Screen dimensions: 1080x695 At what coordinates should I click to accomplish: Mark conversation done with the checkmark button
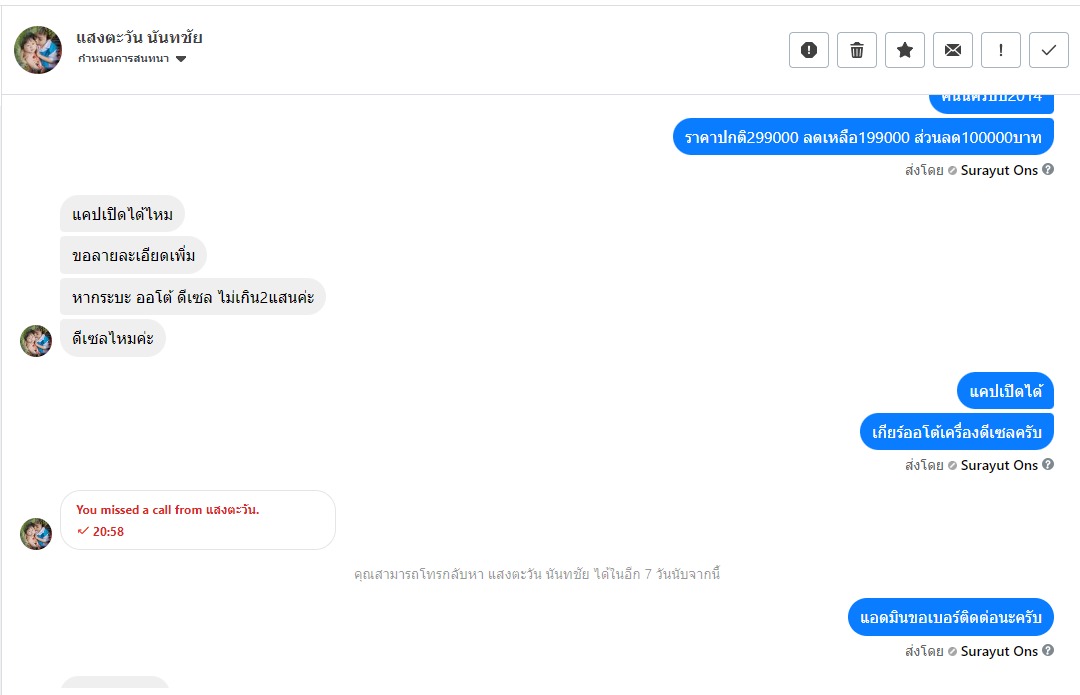1049,50
